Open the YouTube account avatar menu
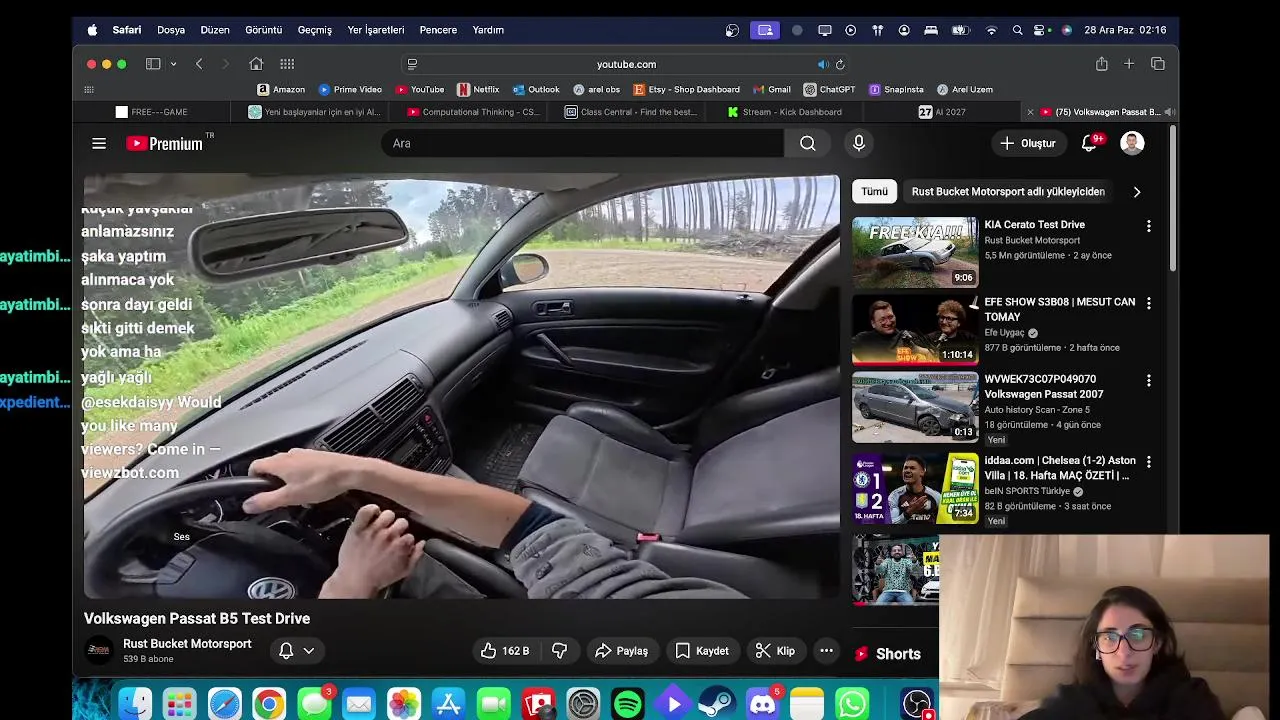The image size is (1280, 720). tap(1132, 143)
